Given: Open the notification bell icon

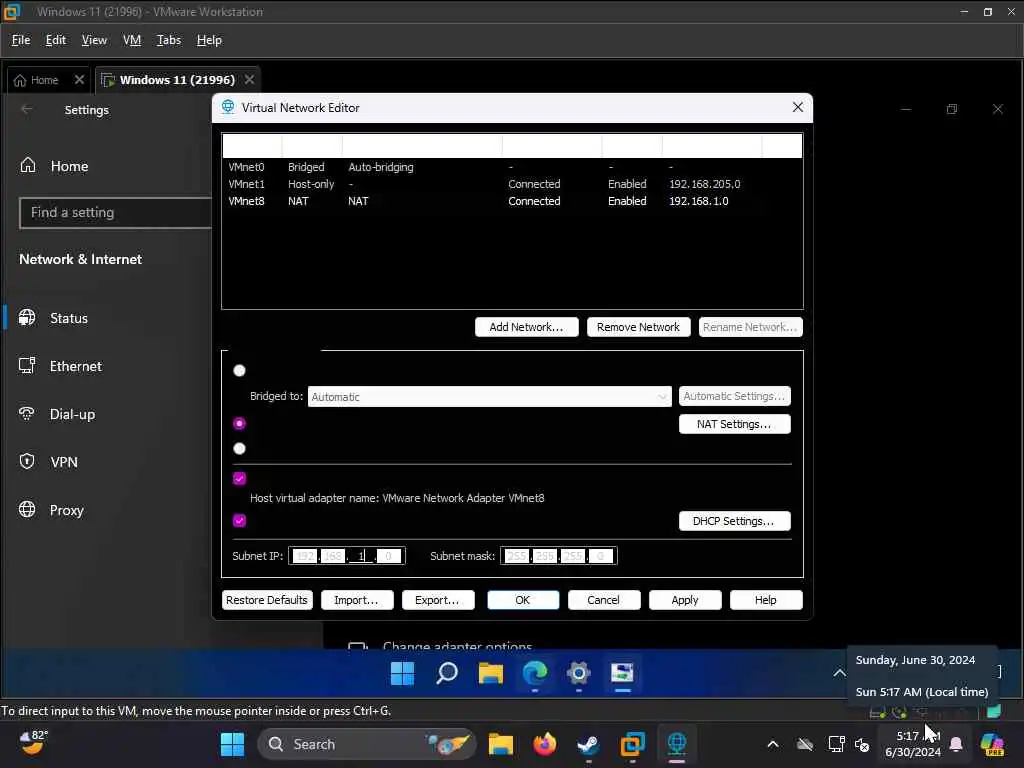Looking at the screenshot, I should [x=956, y=744].
